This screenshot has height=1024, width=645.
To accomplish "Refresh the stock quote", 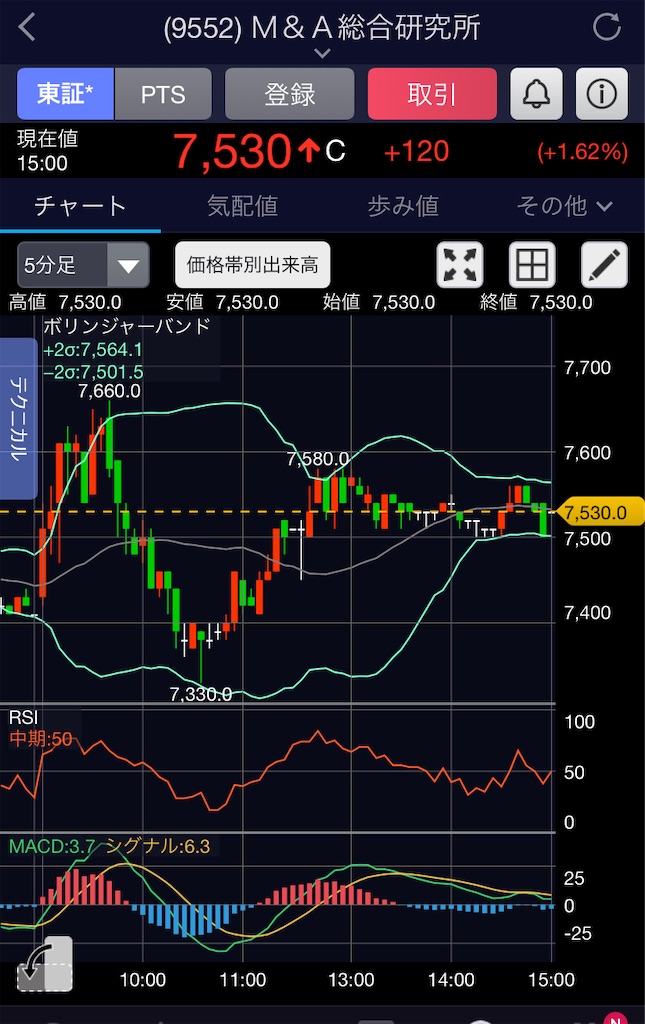I will coord(606,27).
